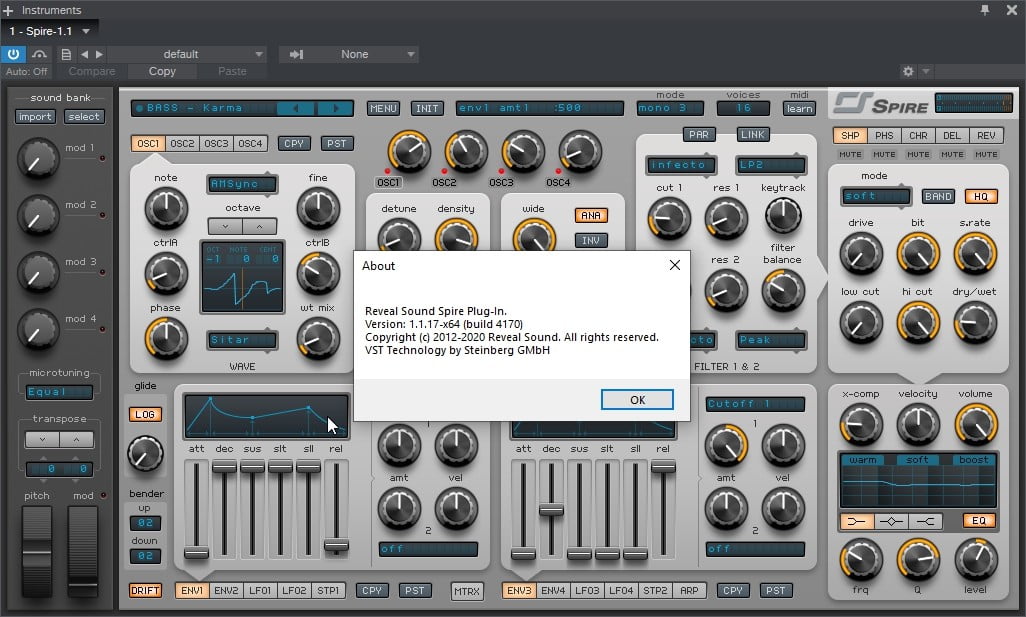Click the Spire logo
The image size is (1026, 617).
pyautogui.click(x=881, y=104)
